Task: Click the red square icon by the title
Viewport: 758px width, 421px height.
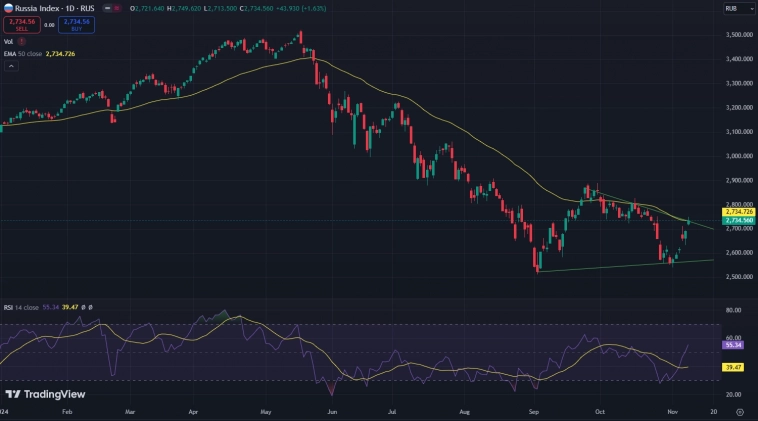Action: click(117, 8)
